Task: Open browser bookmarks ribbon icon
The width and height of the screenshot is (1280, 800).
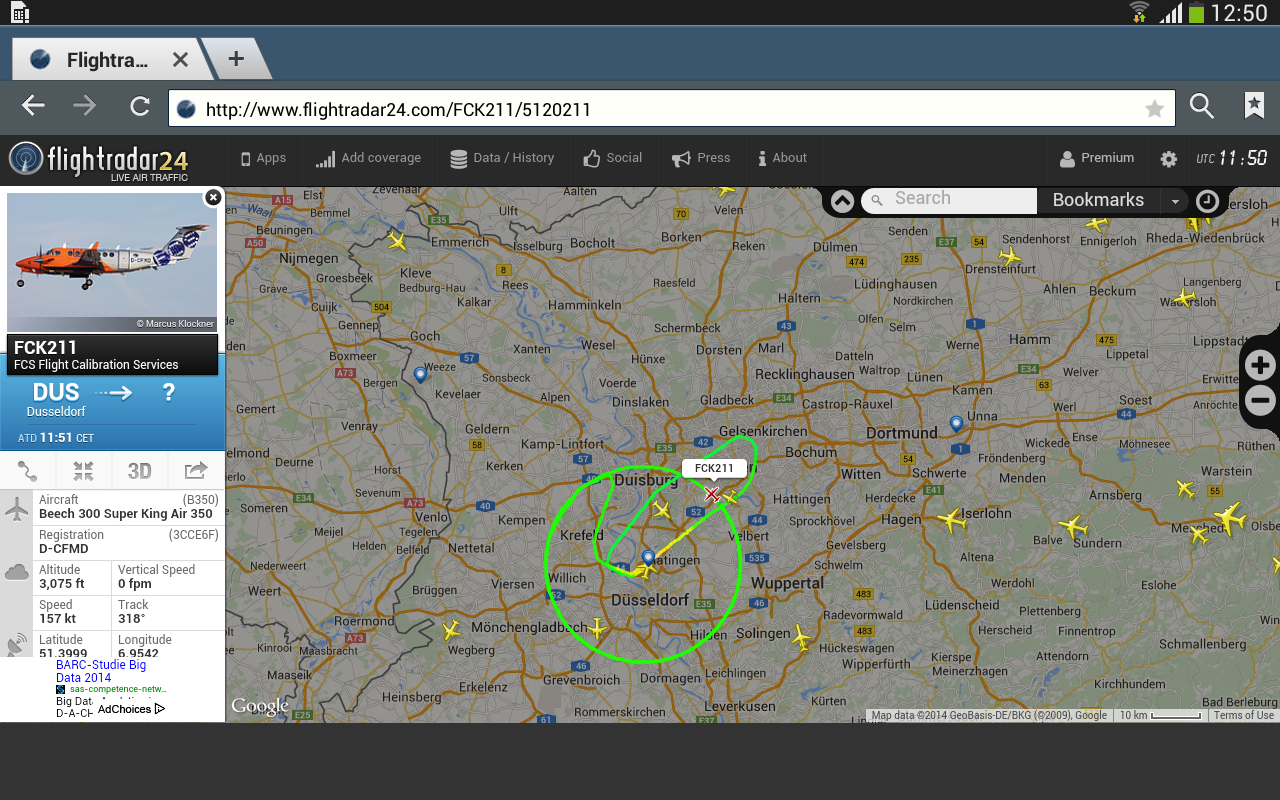Action: click(x=1254, y=106)
